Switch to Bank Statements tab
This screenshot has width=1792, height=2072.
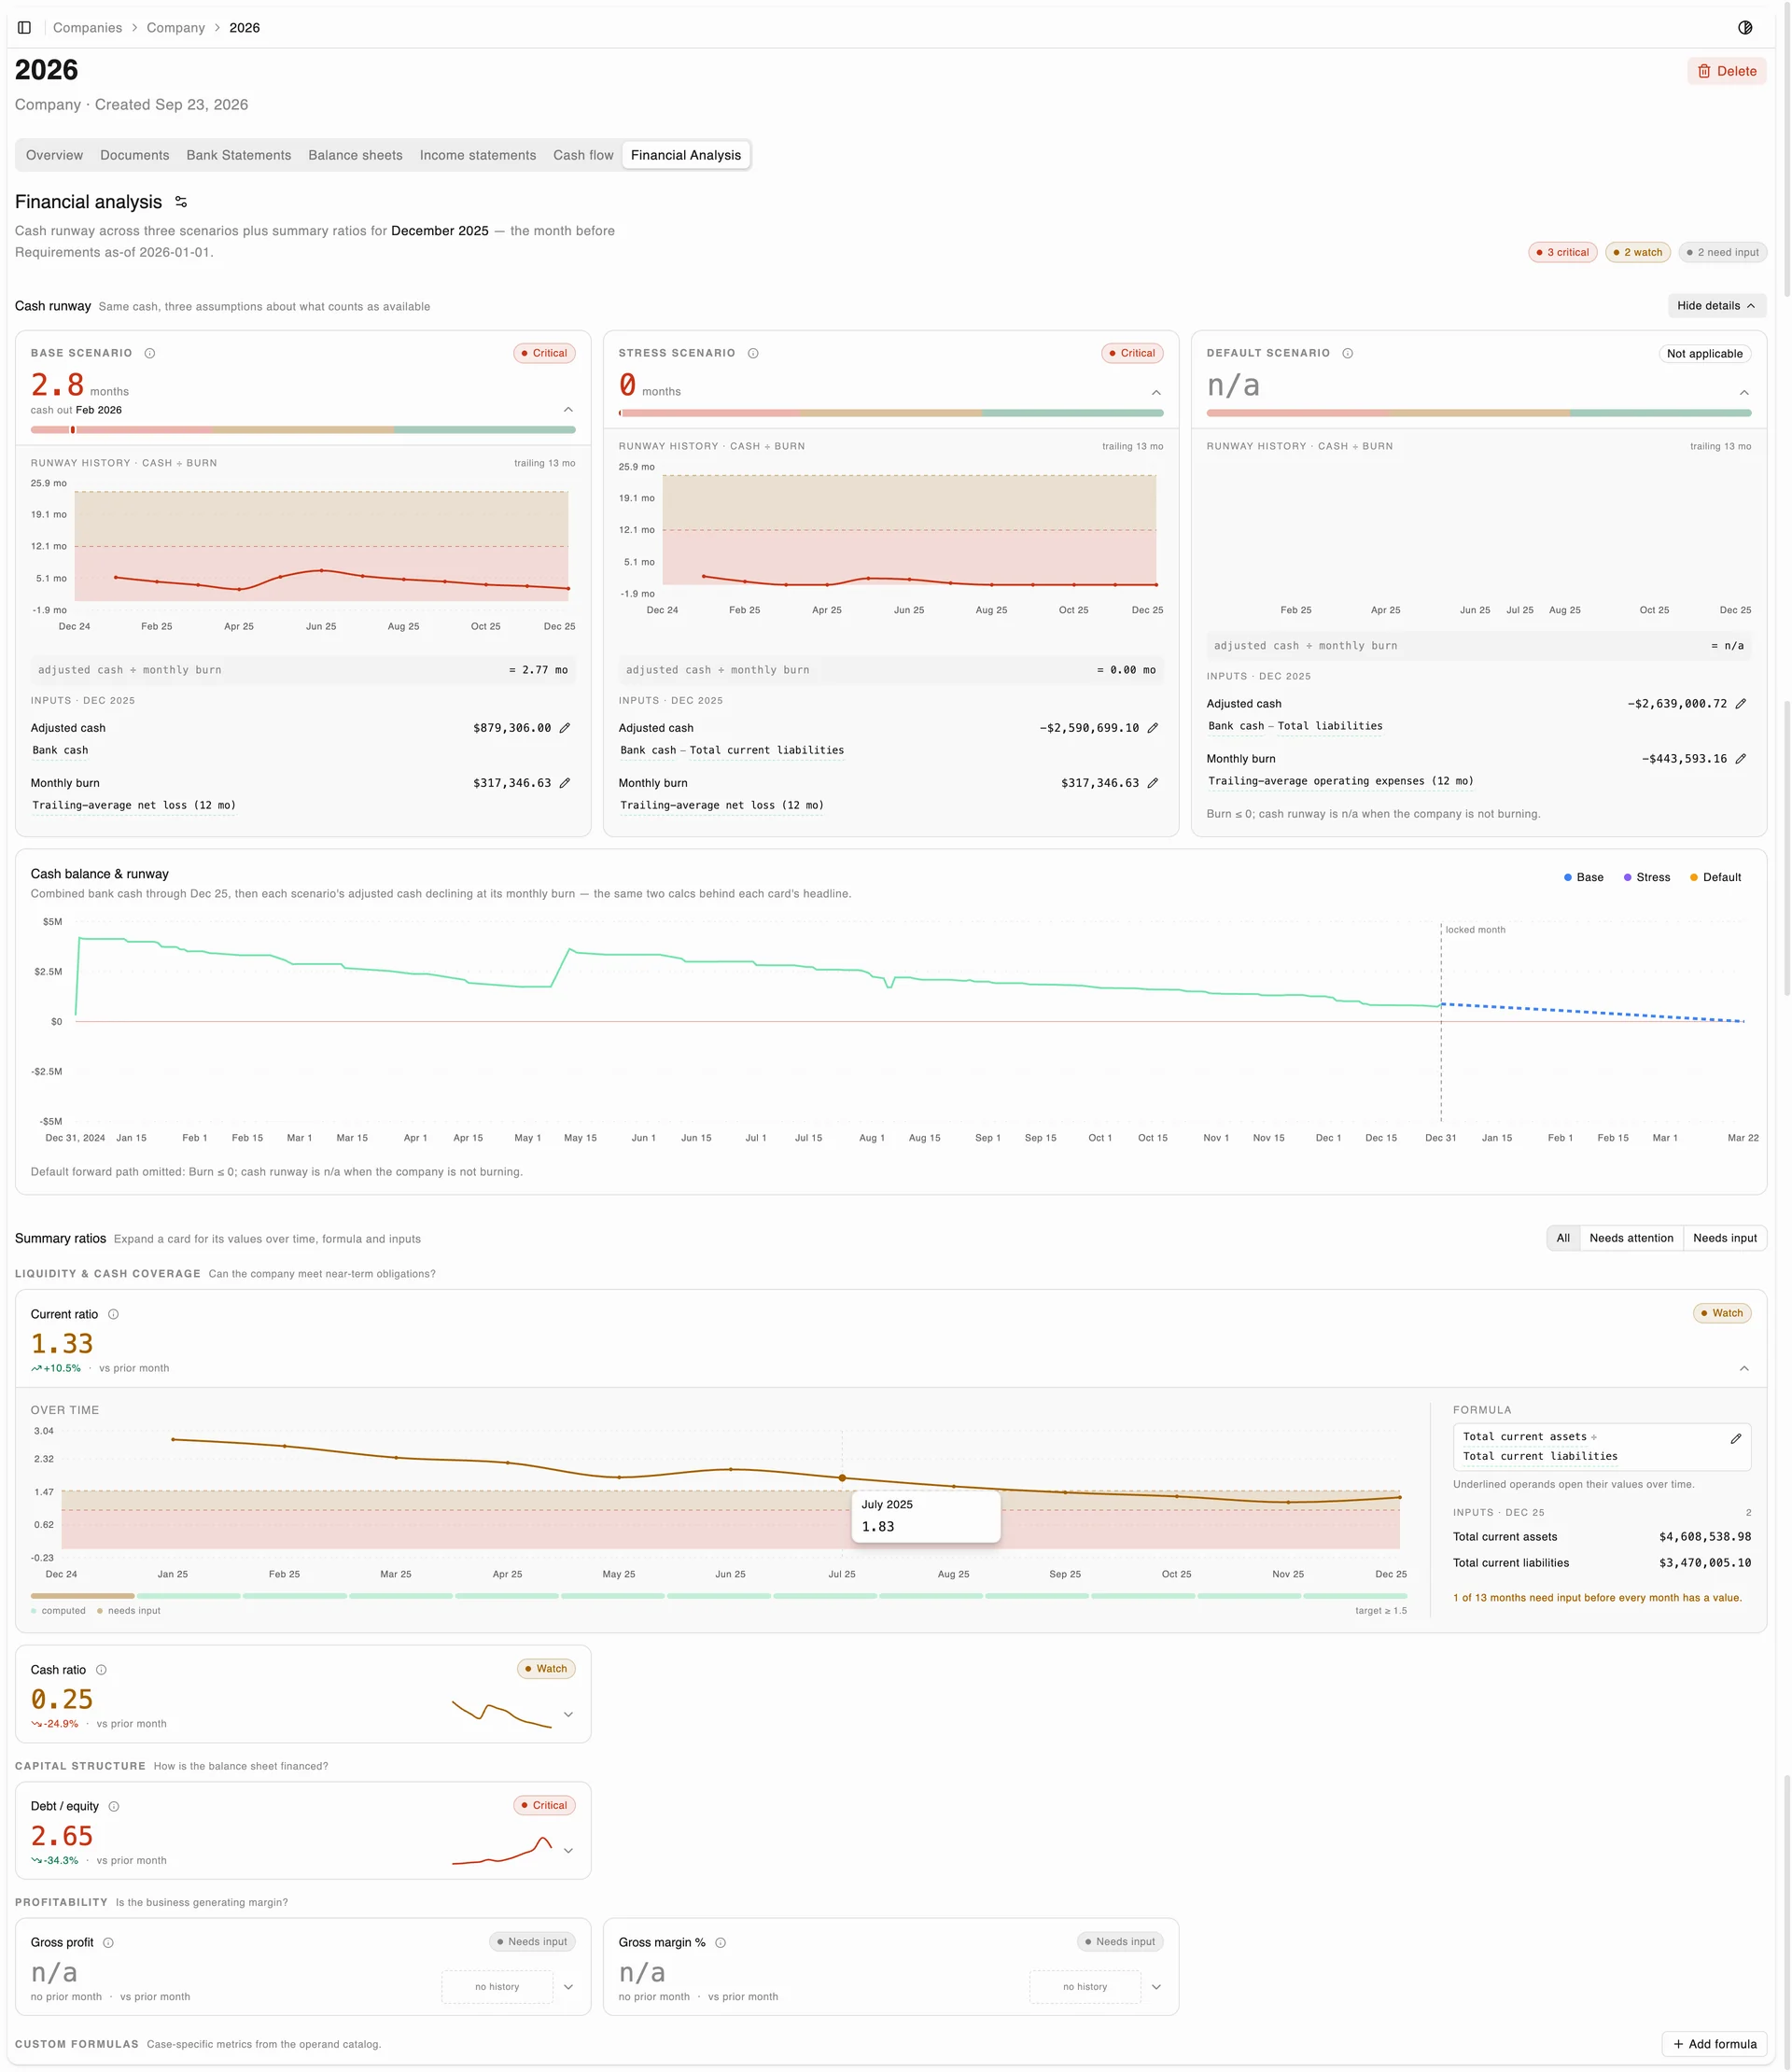[x=239, y=155]
